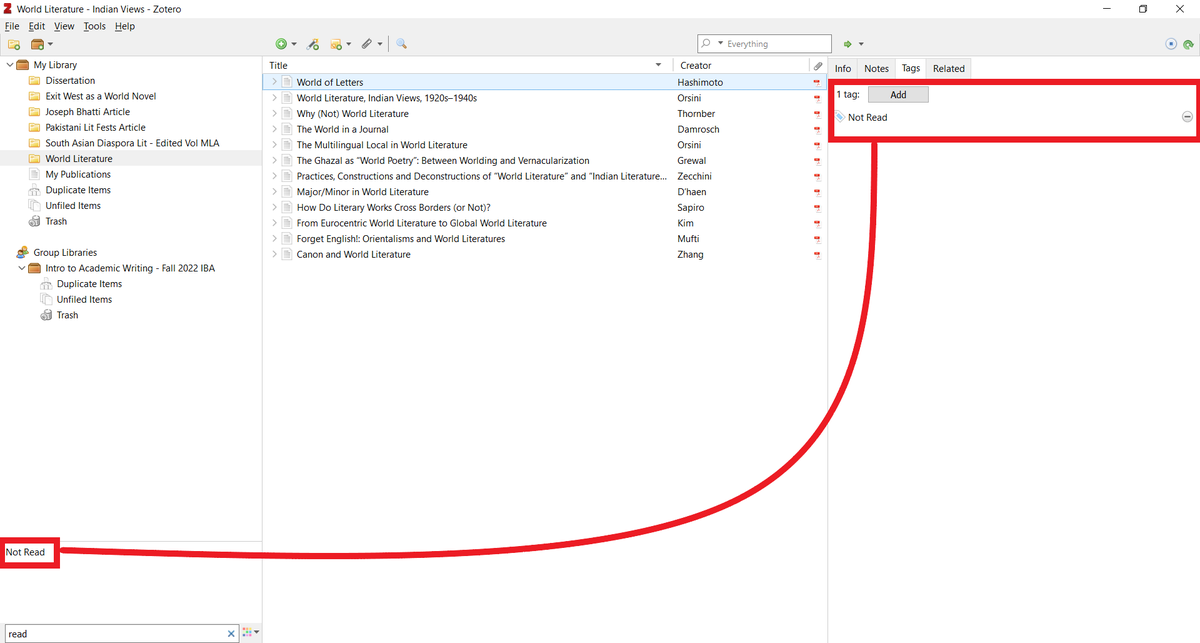Select Exit West as a World Novel collection
1200x643 pixels.
[100, 96]
